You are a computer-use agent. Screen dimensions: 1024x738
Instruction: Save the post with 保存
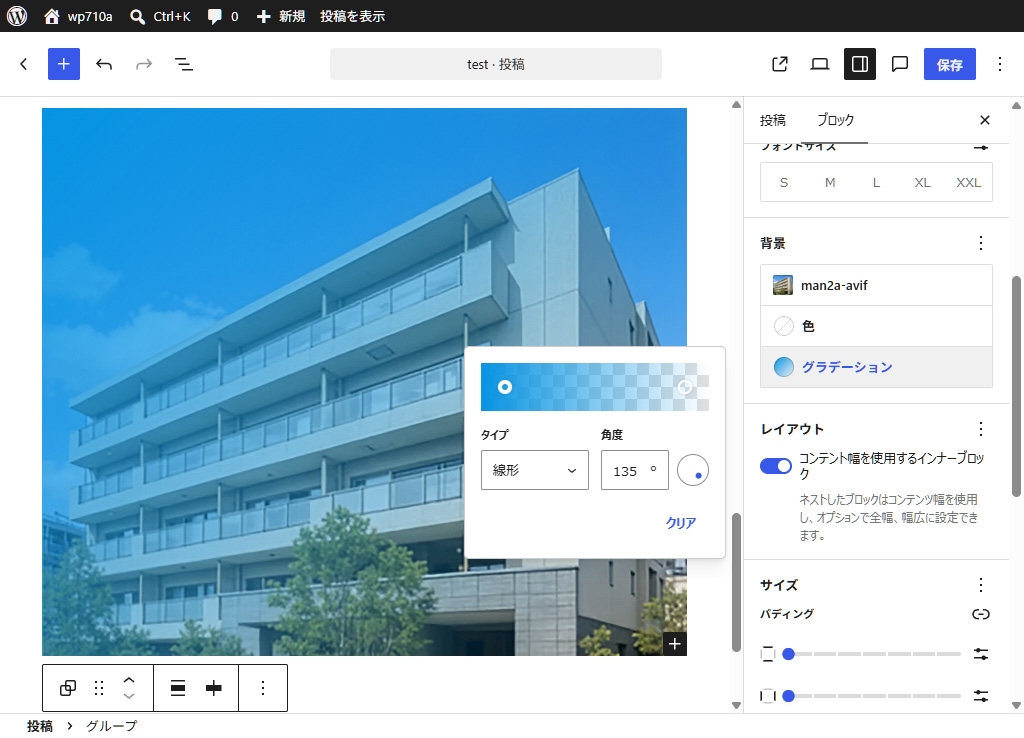point(950,64)
